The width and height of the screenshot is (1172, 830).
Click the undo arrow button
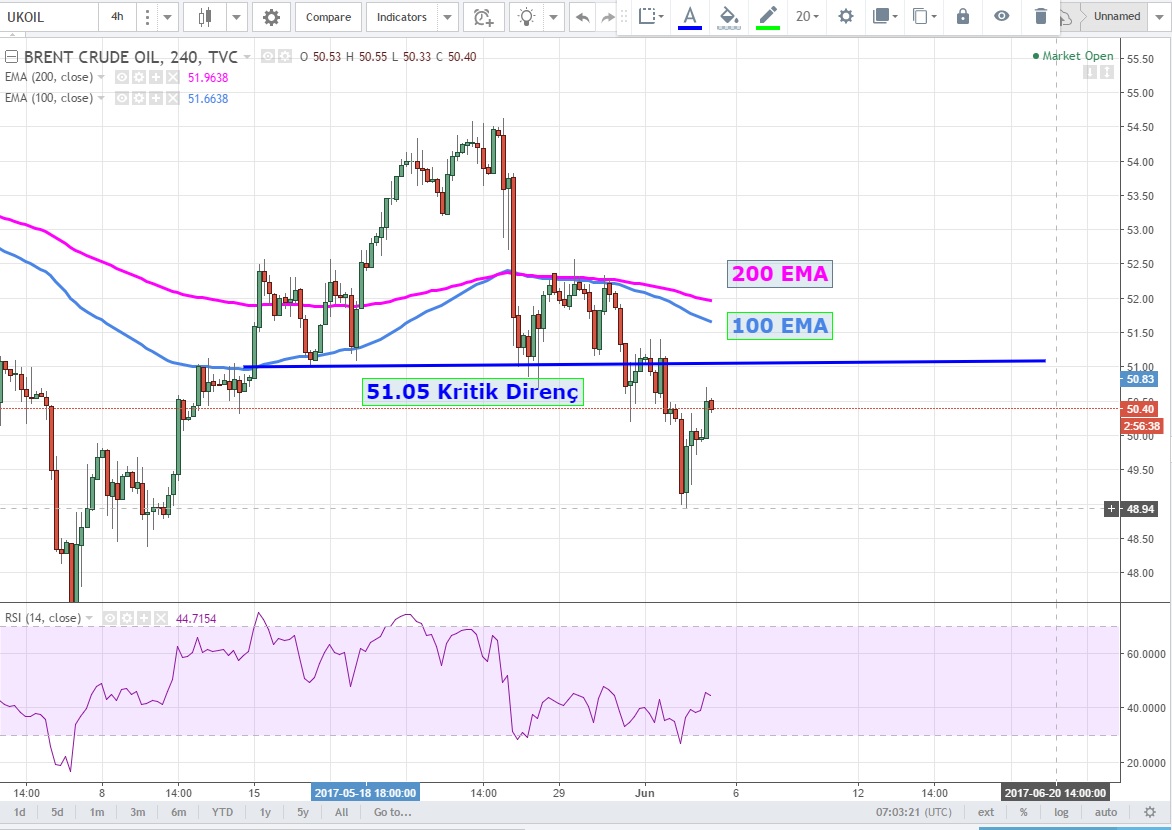[583, 17]
